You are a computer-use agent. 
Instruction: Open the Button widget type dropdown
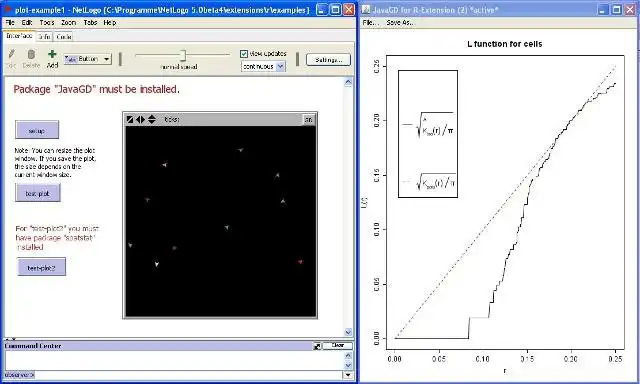[x=87, y=59]
